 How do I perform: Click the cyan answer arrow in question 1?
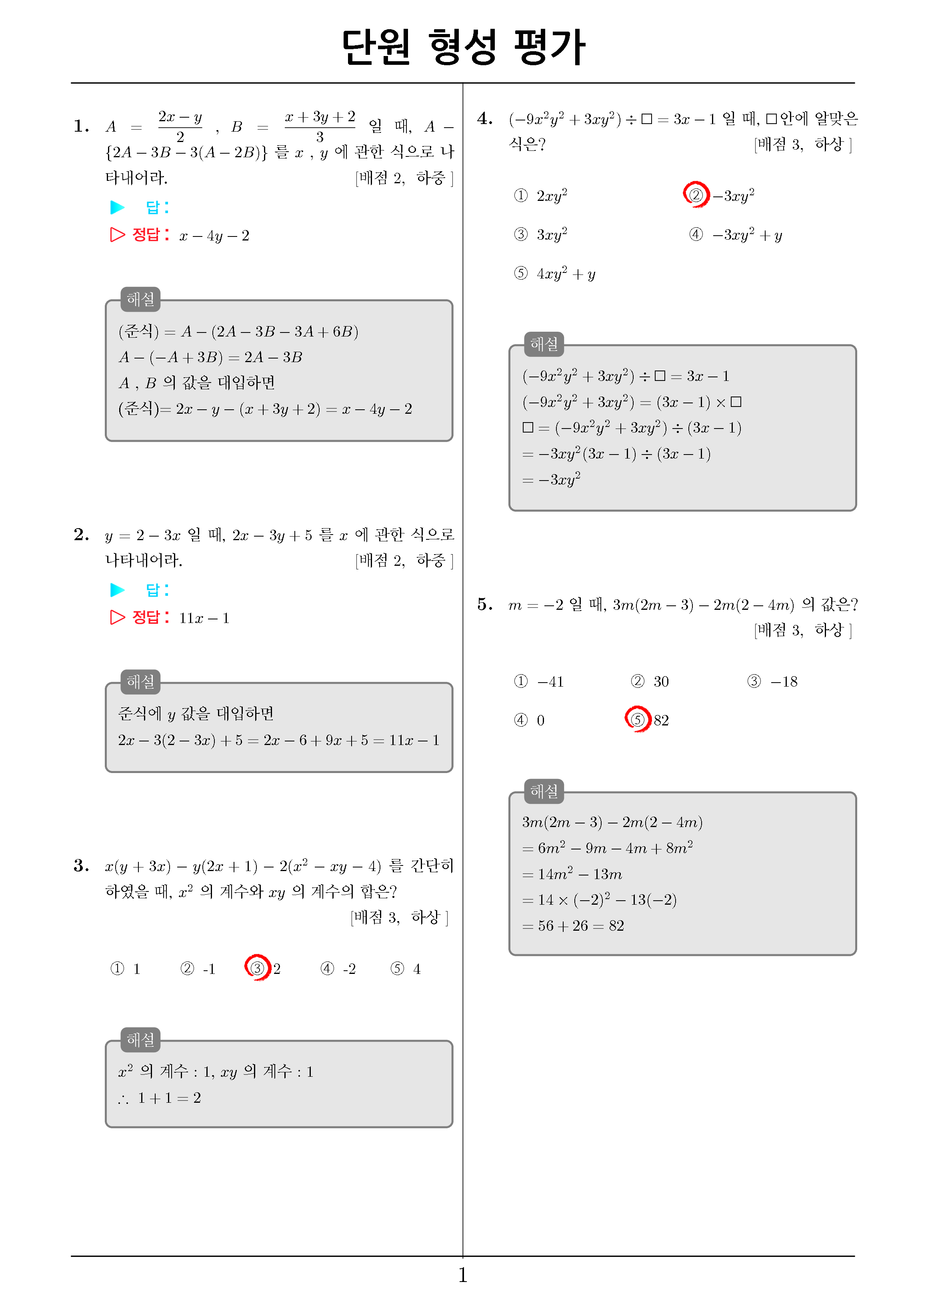(x=118, y=207)
